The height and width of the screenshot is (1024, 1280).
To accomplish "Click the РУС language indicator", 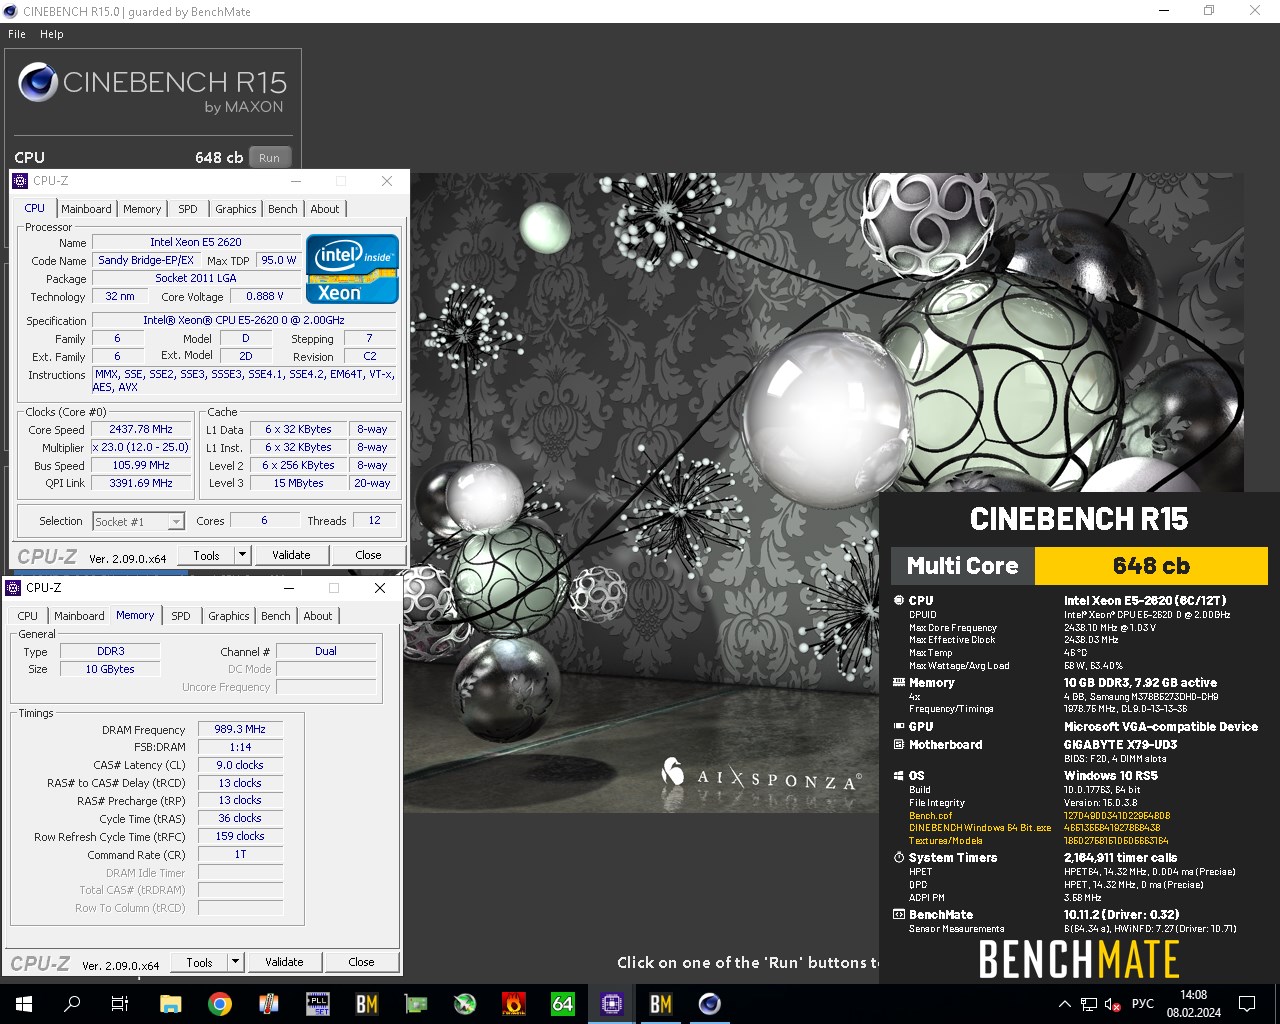I will pos(1143,1004).
